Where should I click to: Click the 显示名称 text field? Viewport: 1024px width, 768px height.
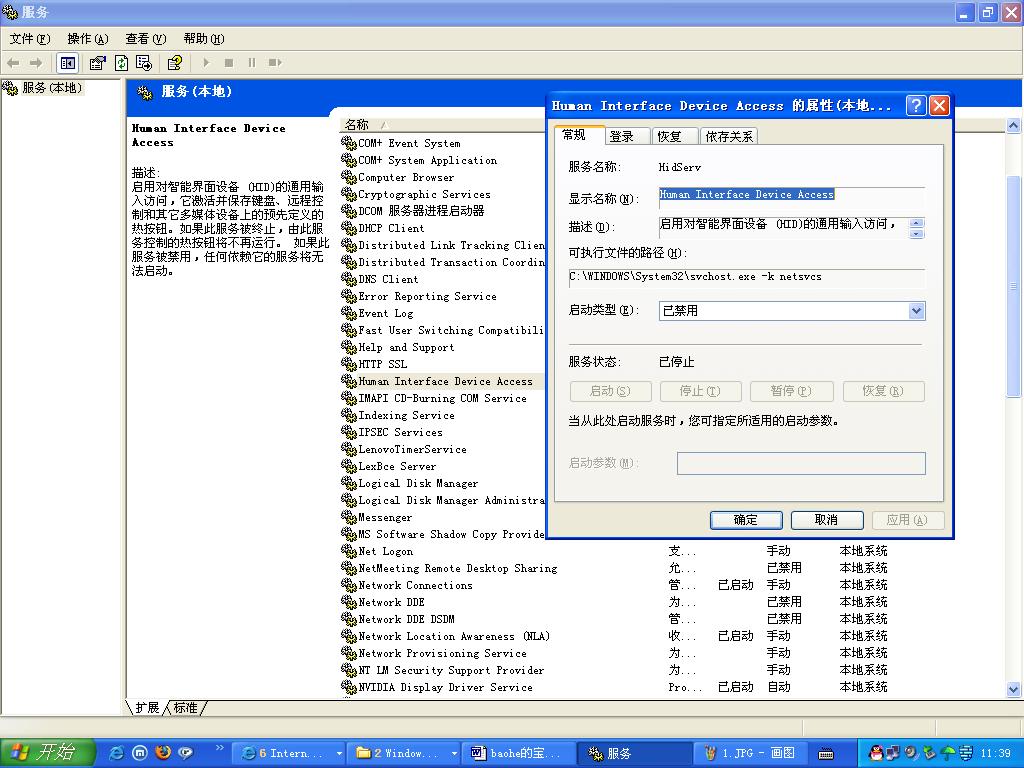(790, 195)
